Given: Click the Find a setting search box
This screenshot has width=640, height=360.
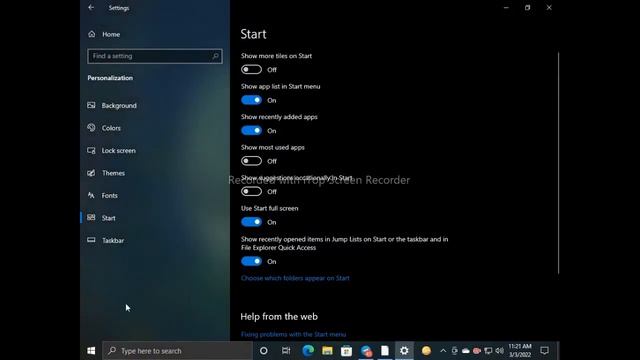Looking at the screenshot, I should tap(155, 56).
